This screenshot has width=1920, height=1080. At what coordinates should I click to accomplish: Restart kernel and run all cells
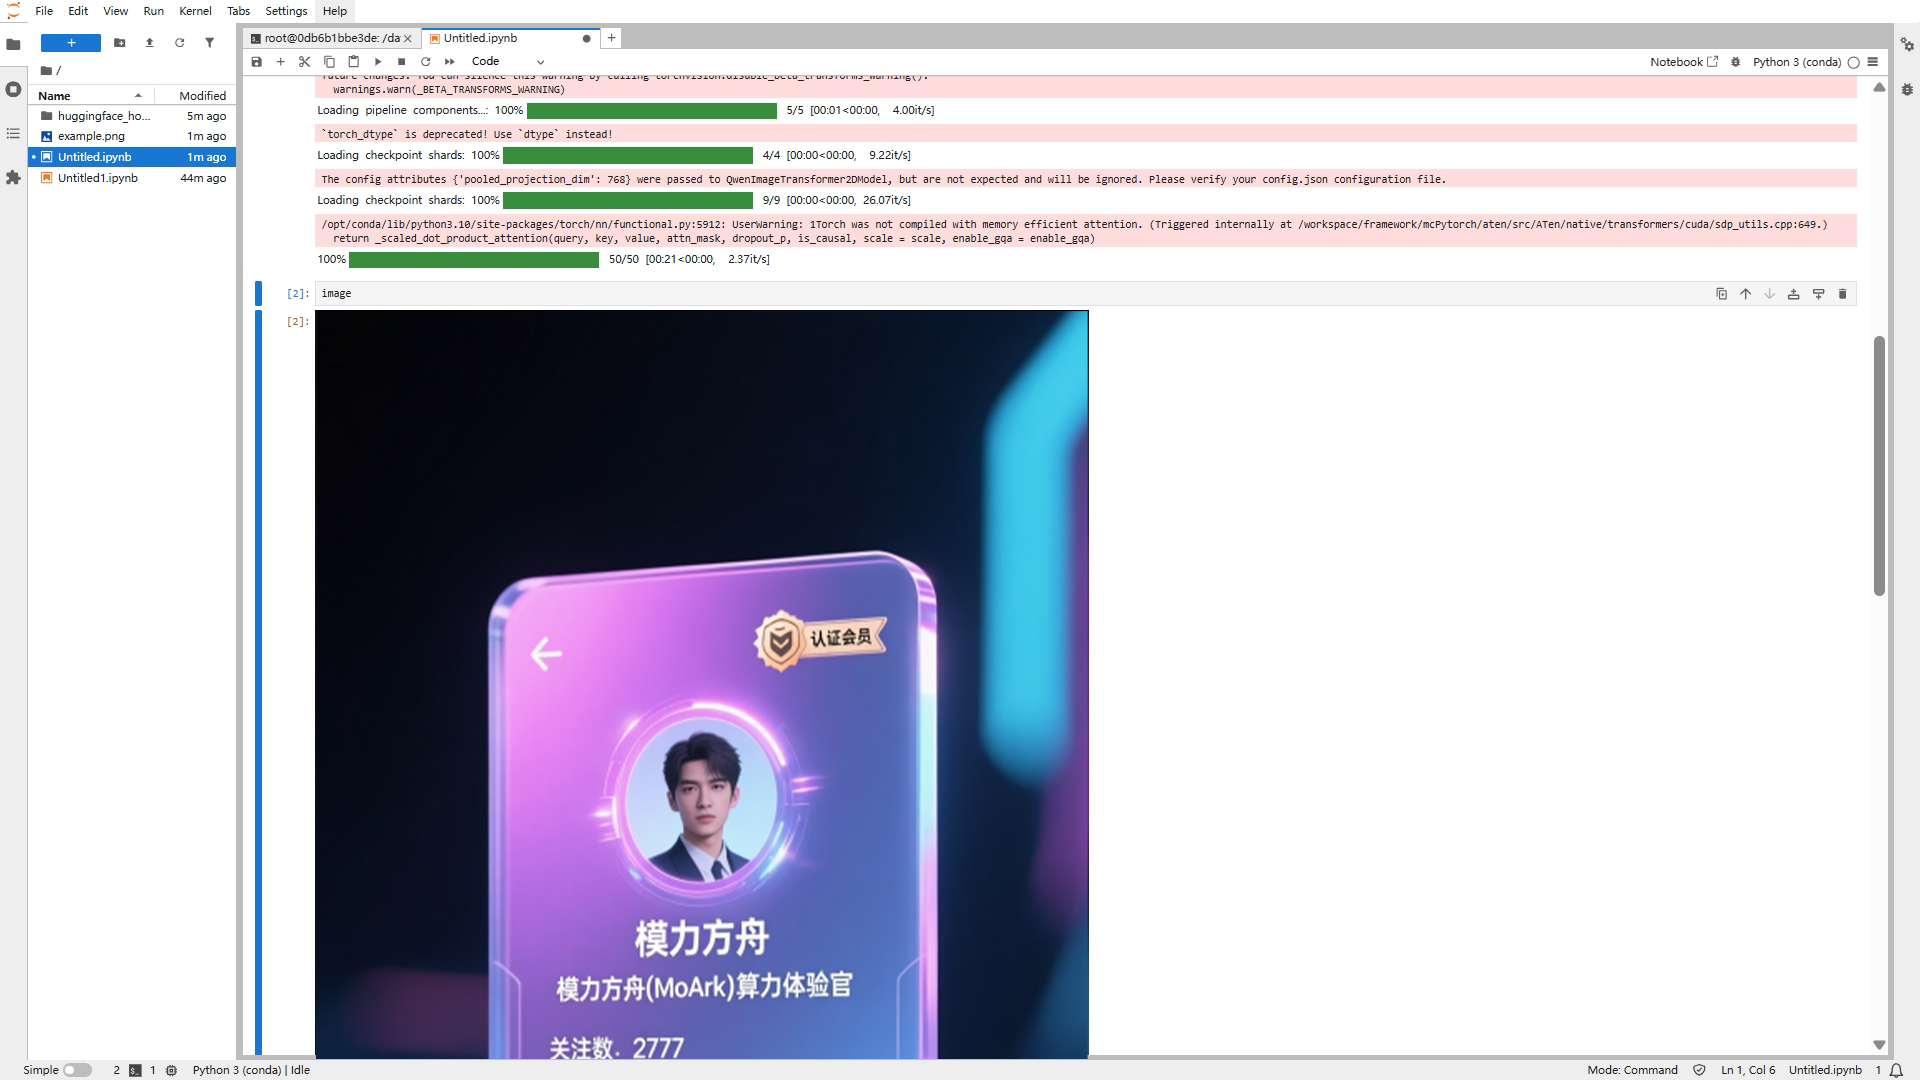pyautogui.click(x=450, y=62)
